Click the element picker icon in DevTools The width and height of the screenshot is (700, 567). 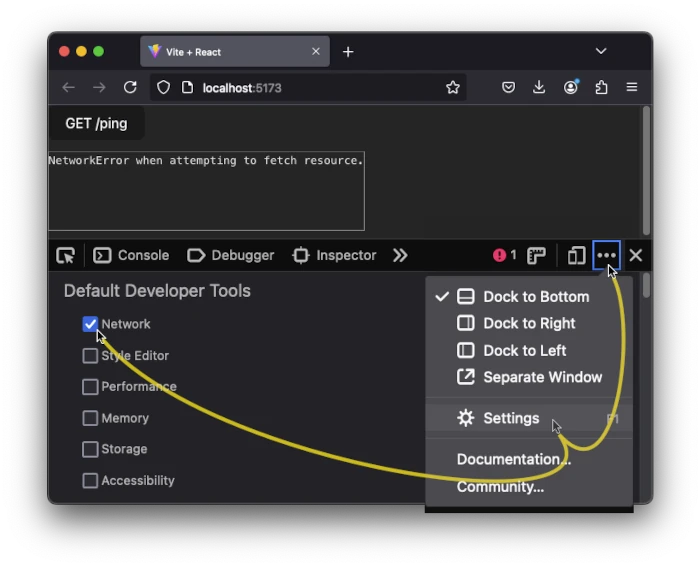[66, 256]
